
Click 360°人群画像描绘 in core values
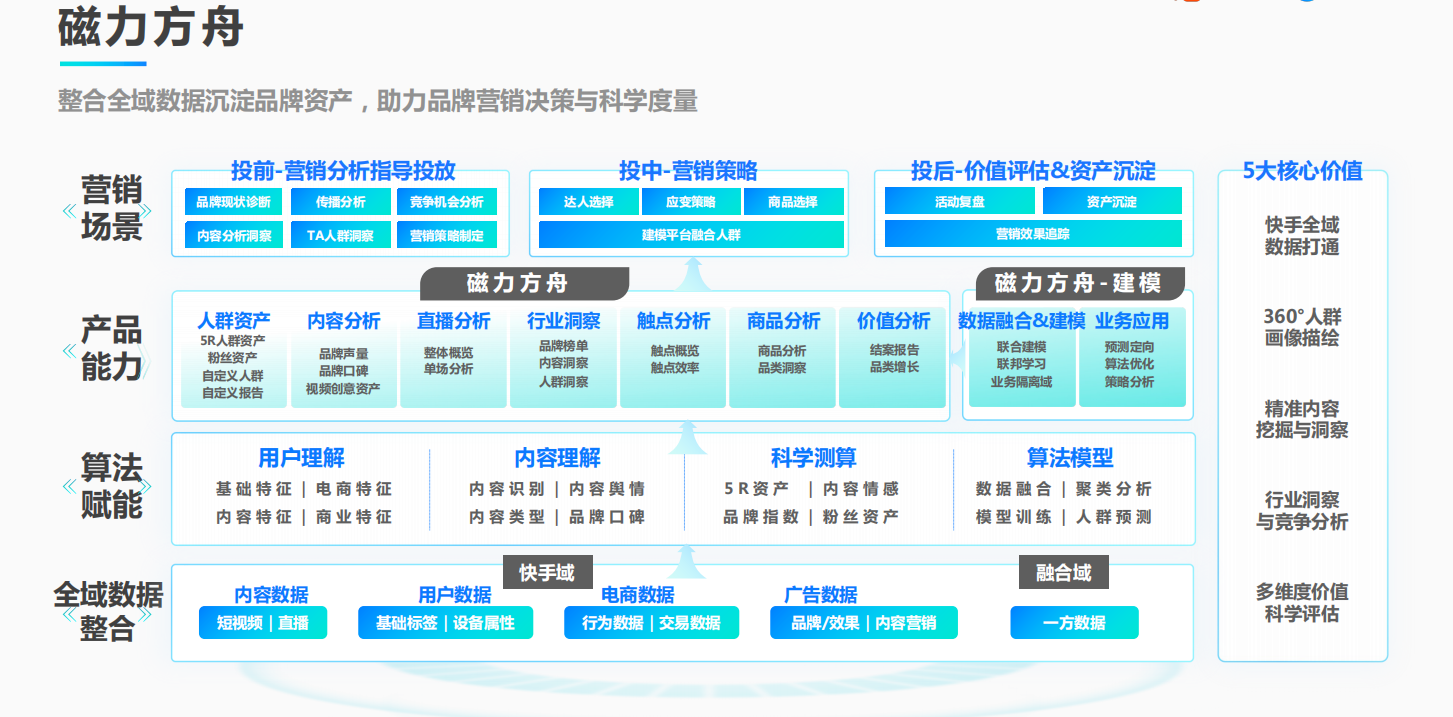1302,327
